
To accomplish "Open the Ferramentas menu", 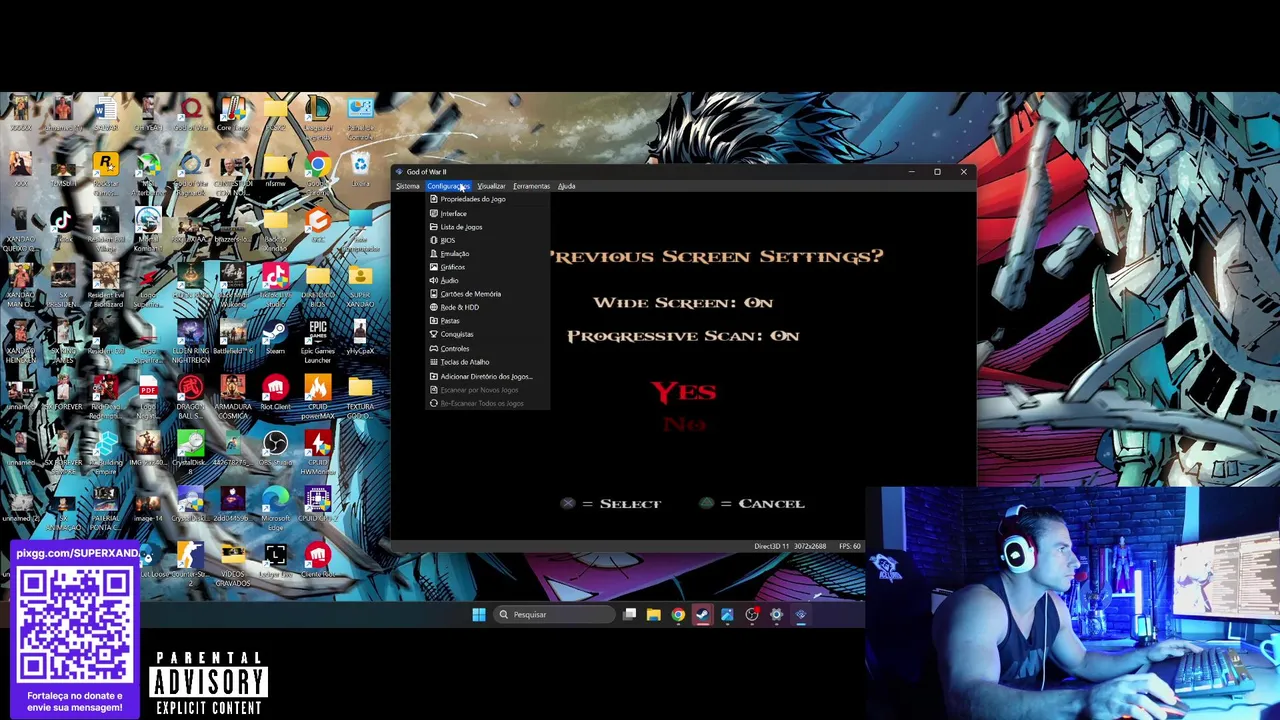I will (x=531, y=186).
